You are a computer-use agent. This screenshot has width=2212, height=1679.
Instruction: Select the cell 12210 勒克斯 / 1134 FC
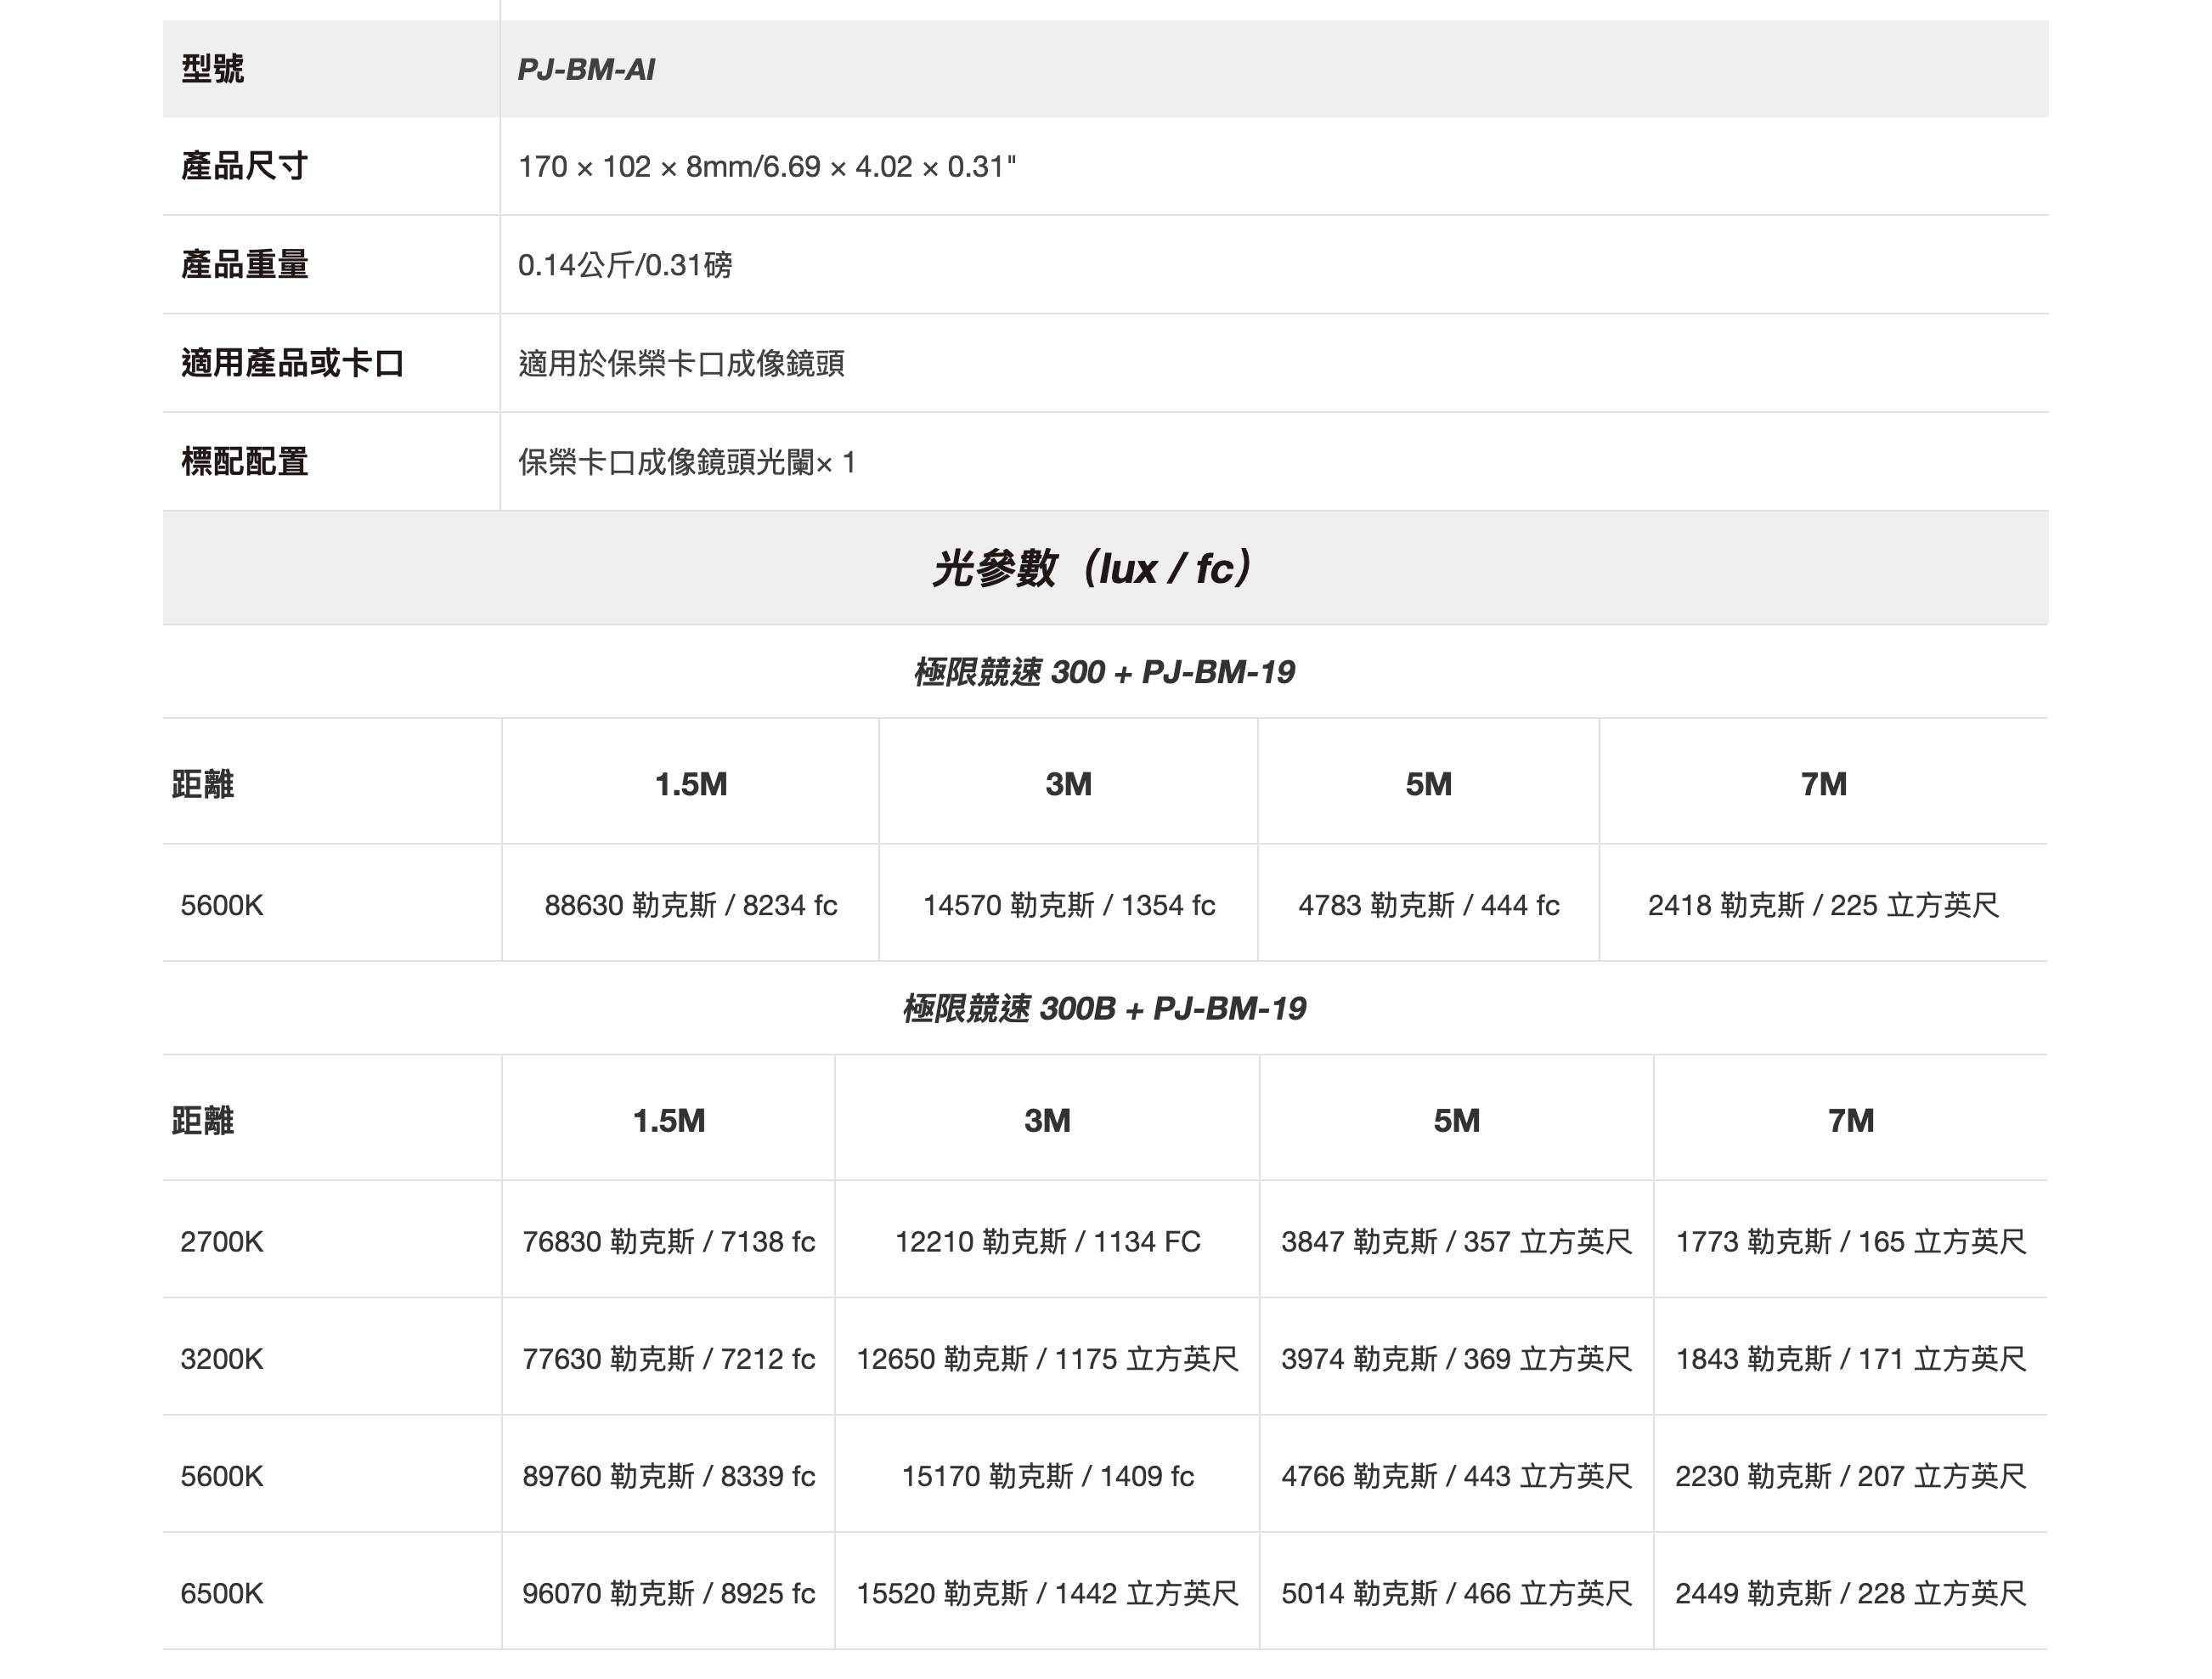(1048, 1242)
